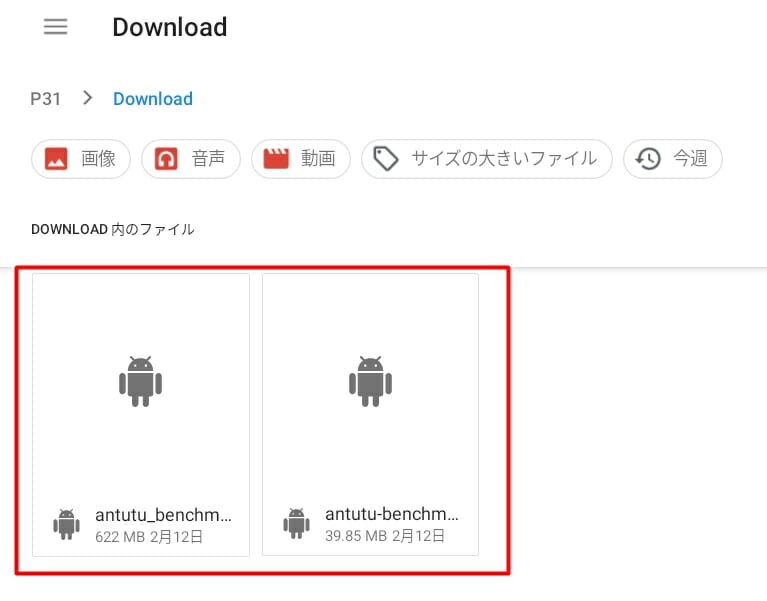The width and height of the screenshot is (767, 601).
Task: Open the 622 MB antutu_benchm file preview
Action: pos(141,381)
